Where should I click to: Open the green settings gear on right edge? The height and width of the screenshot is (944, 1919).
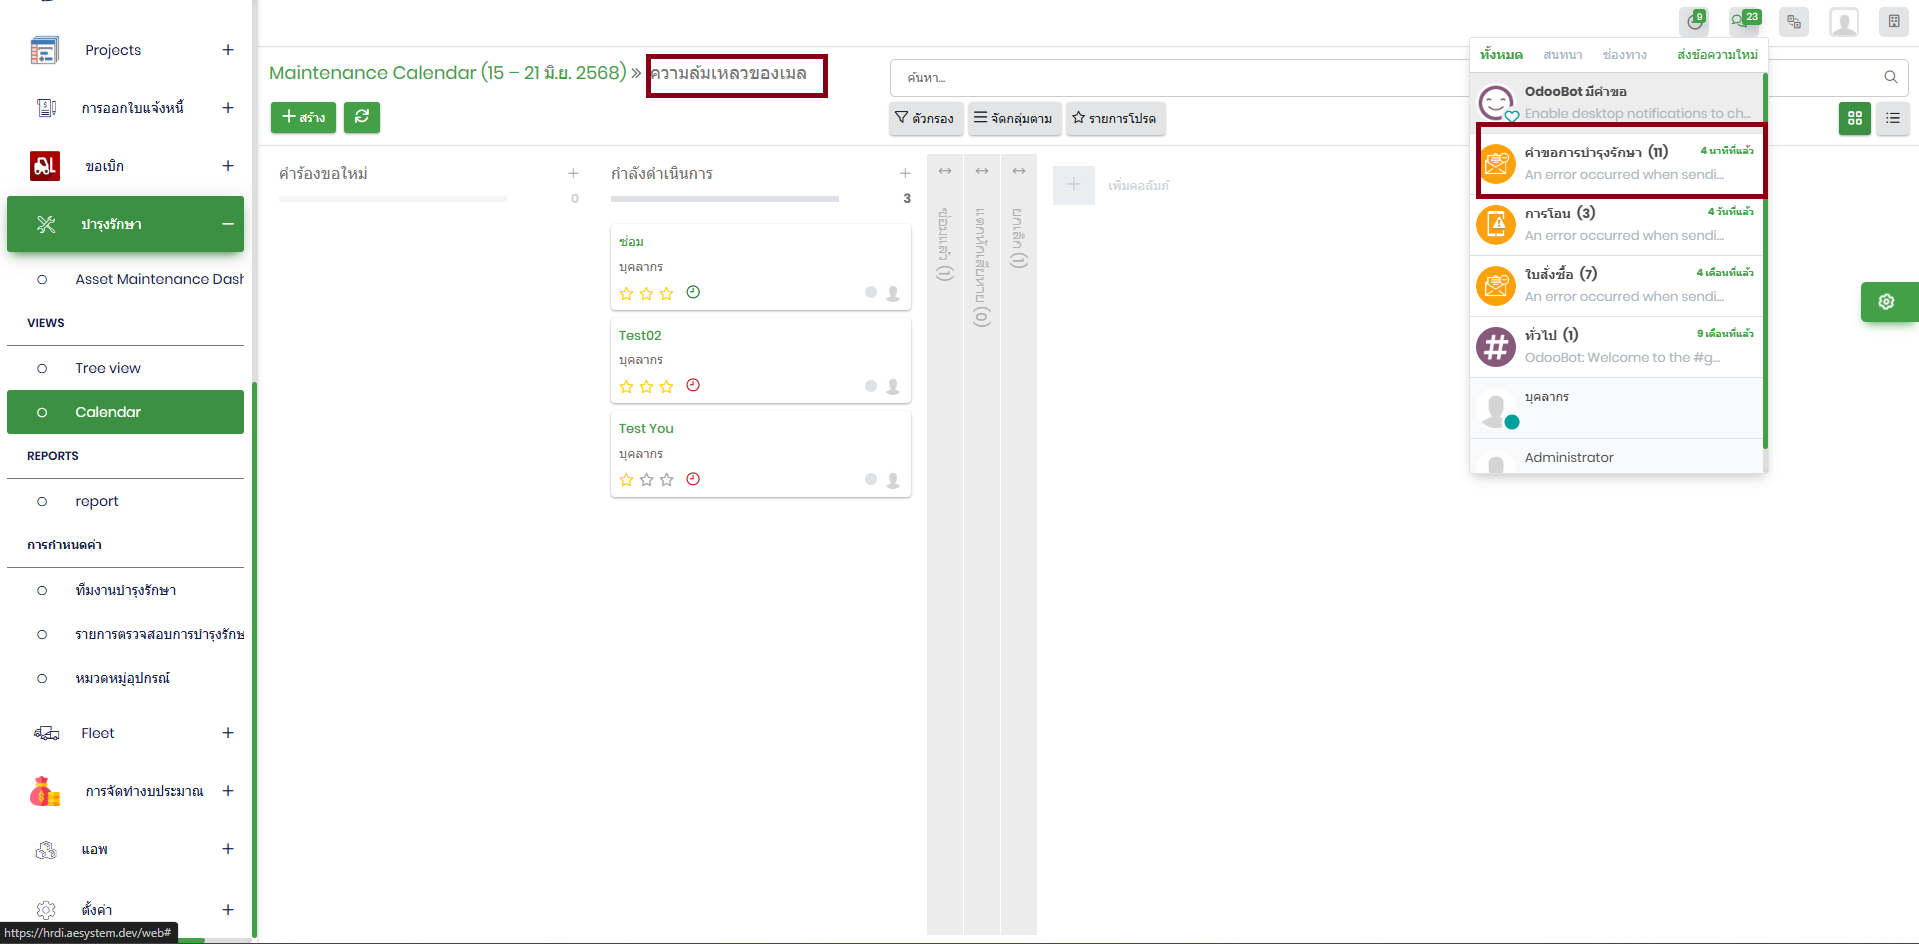[x=1886, y=302]
